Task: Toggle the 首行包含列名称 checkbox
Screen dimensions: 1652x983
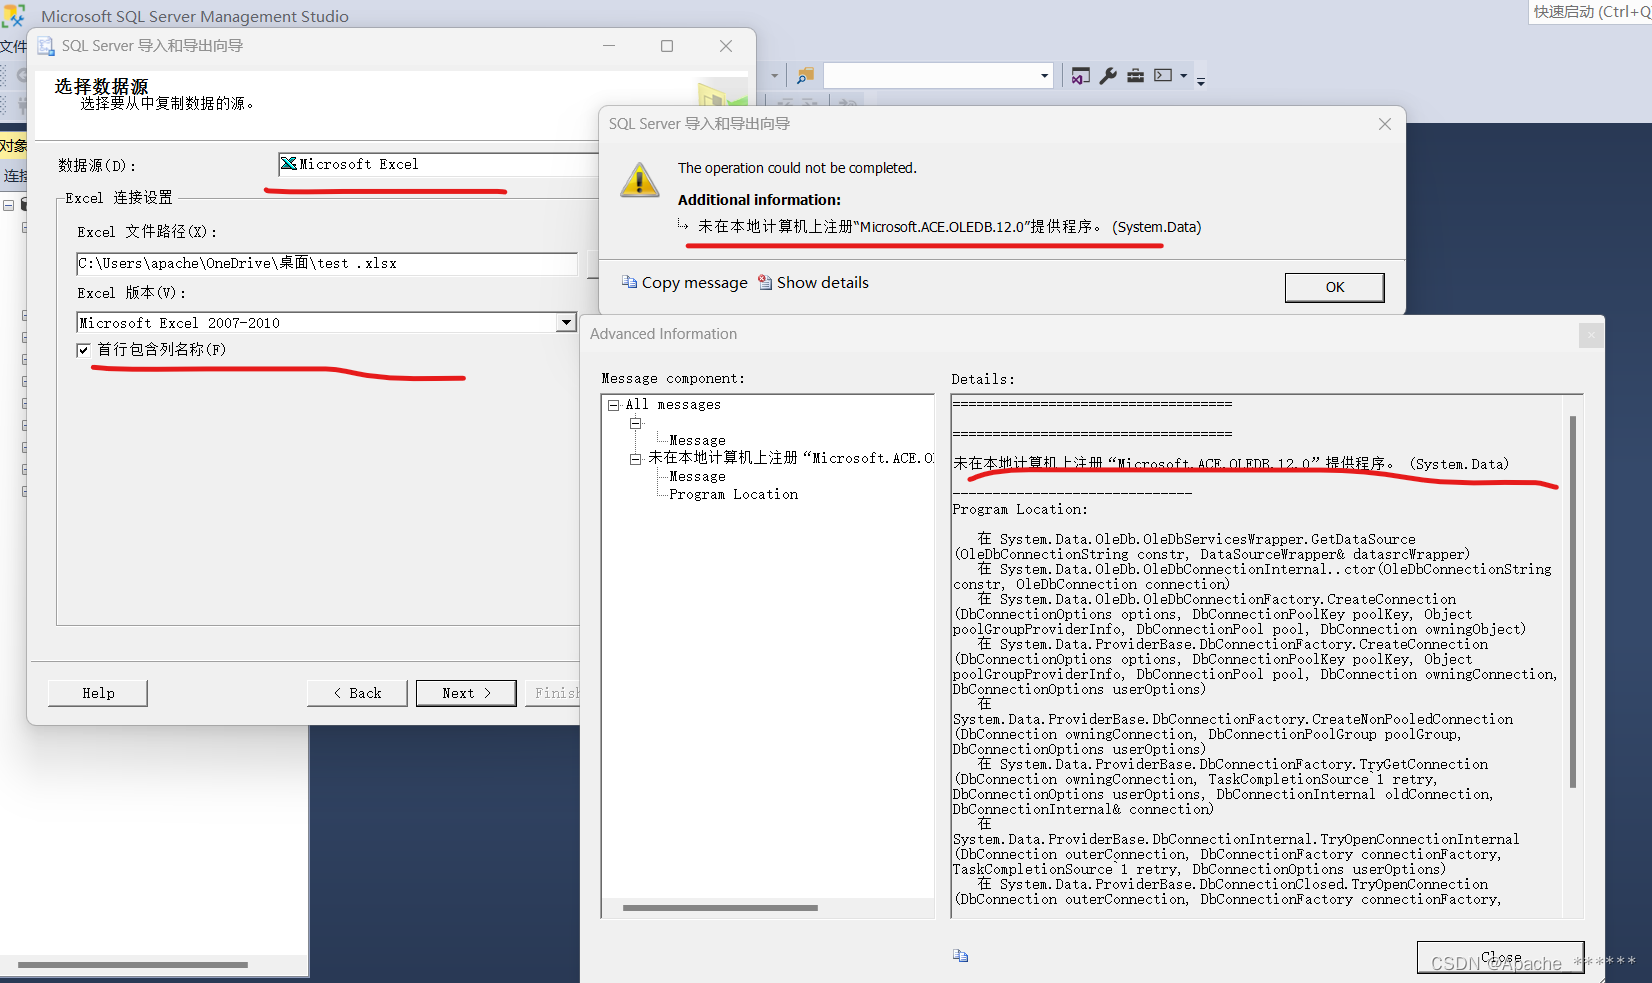Action: click(x=84, y=350)
